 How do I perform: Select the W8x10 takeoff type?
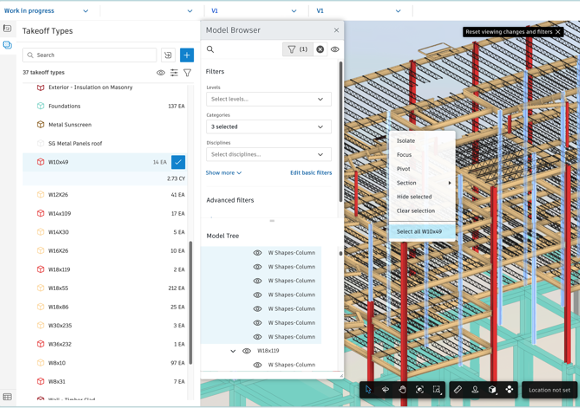104,363
